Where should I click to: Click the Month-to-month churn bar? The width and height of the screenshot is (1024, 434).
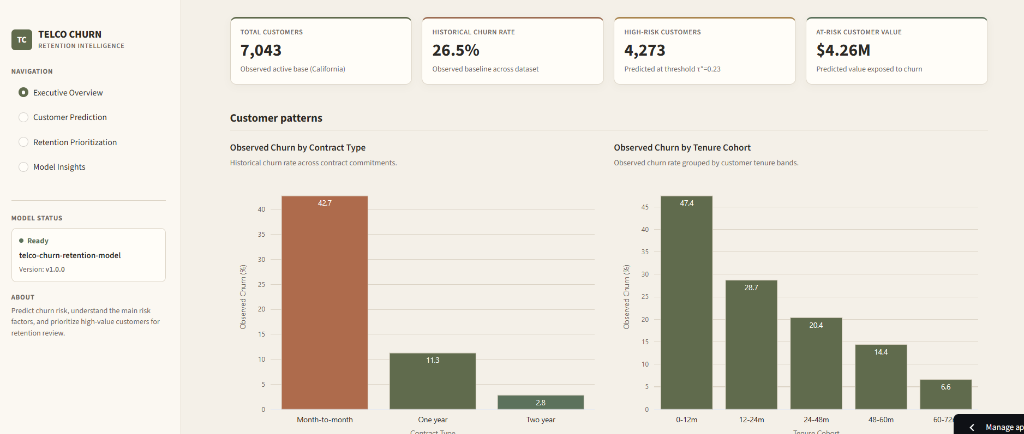(x=325, y=303)
